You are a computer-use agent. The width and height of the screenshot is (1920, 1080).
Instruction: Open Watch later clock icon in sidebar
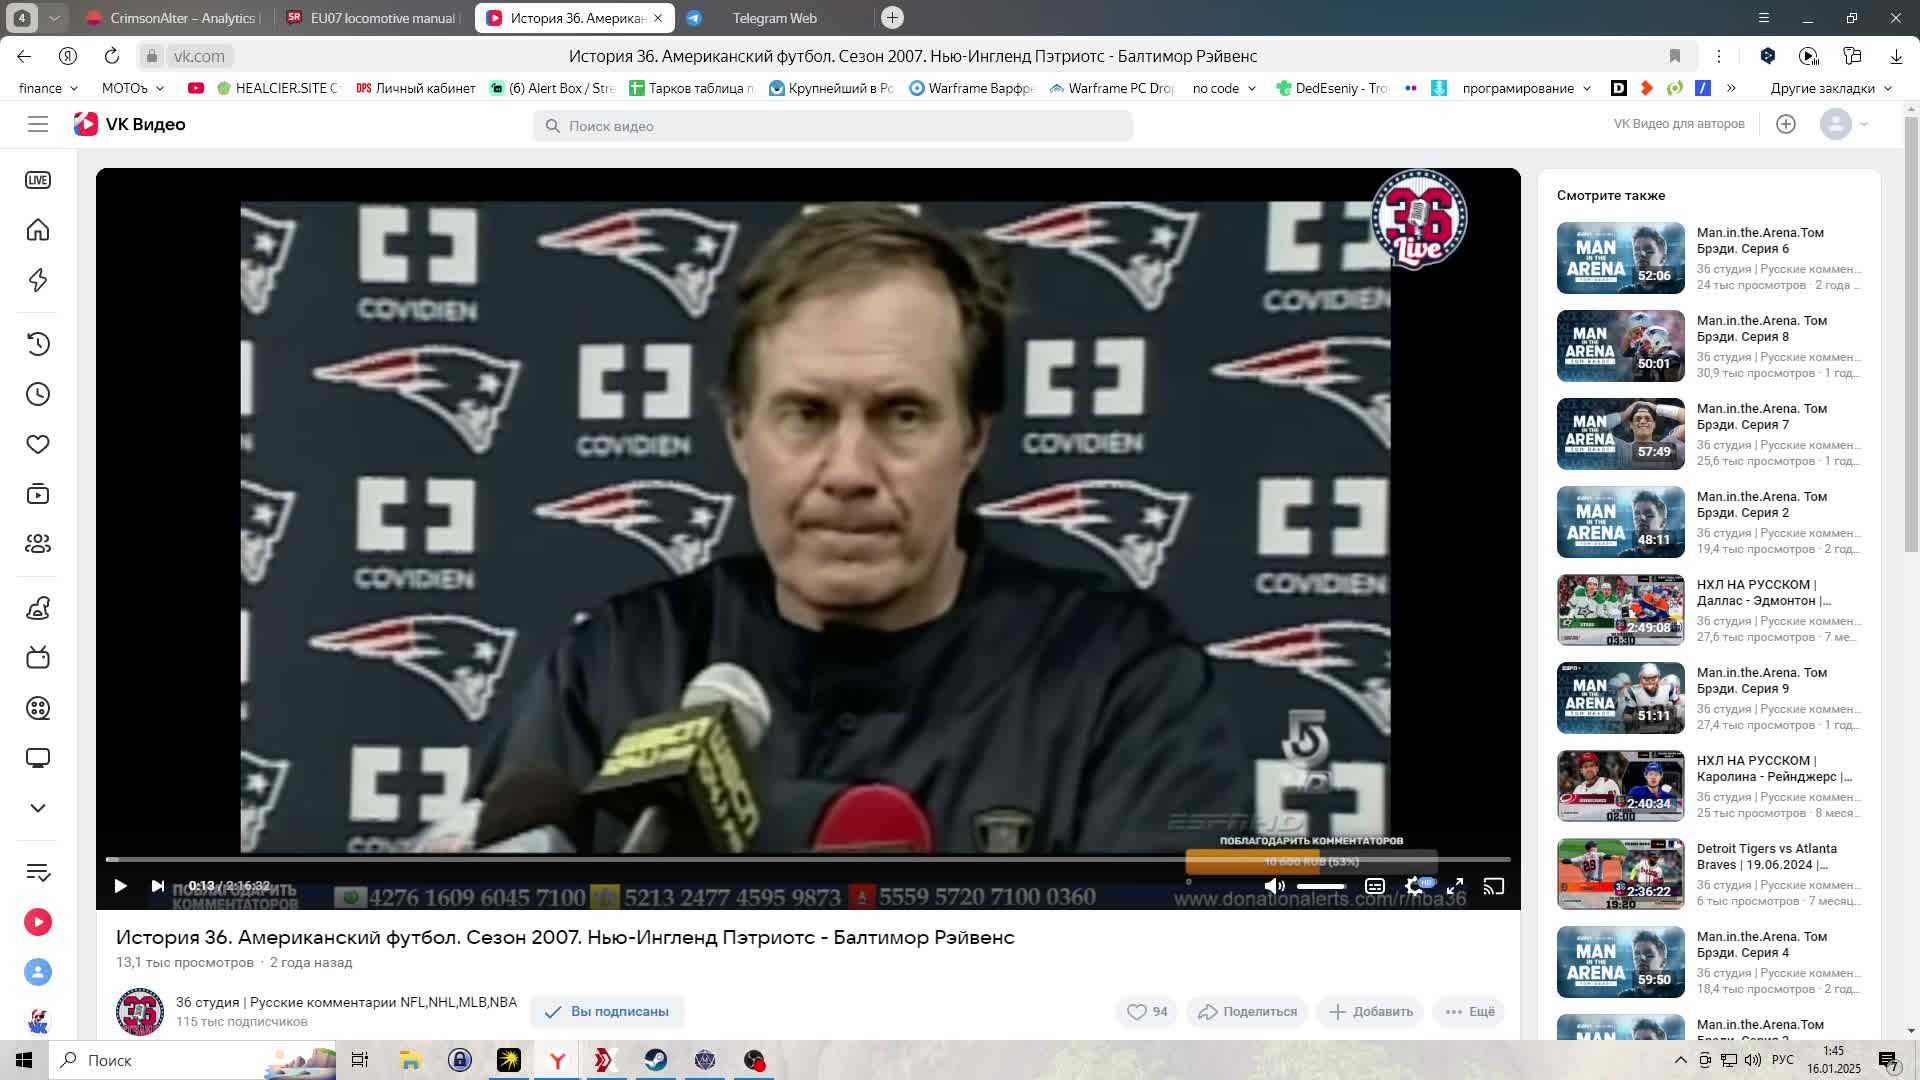coord(38,394)
